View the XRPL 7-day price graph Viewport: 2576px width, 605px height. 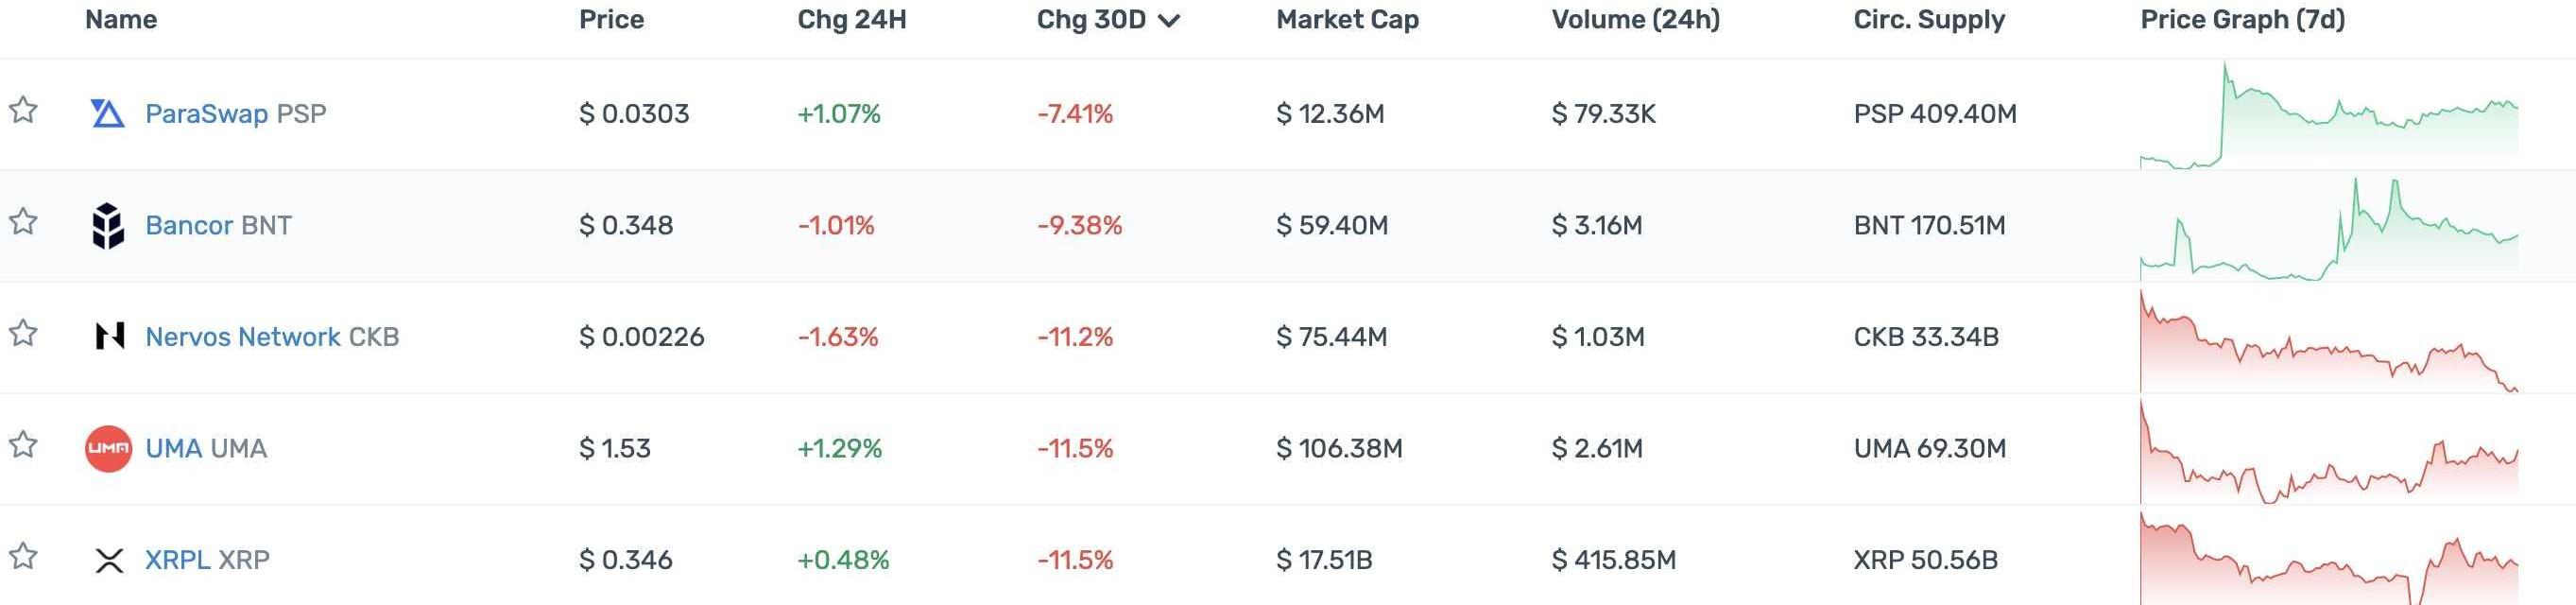pos(2328,560)
